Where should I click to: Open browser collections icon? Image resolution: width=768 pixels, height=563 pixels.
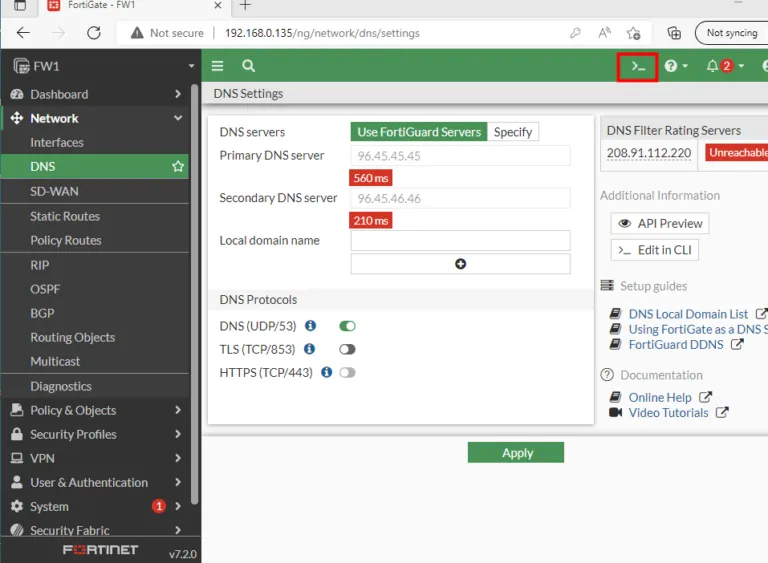pyautogui.click(x=674, y=33)
